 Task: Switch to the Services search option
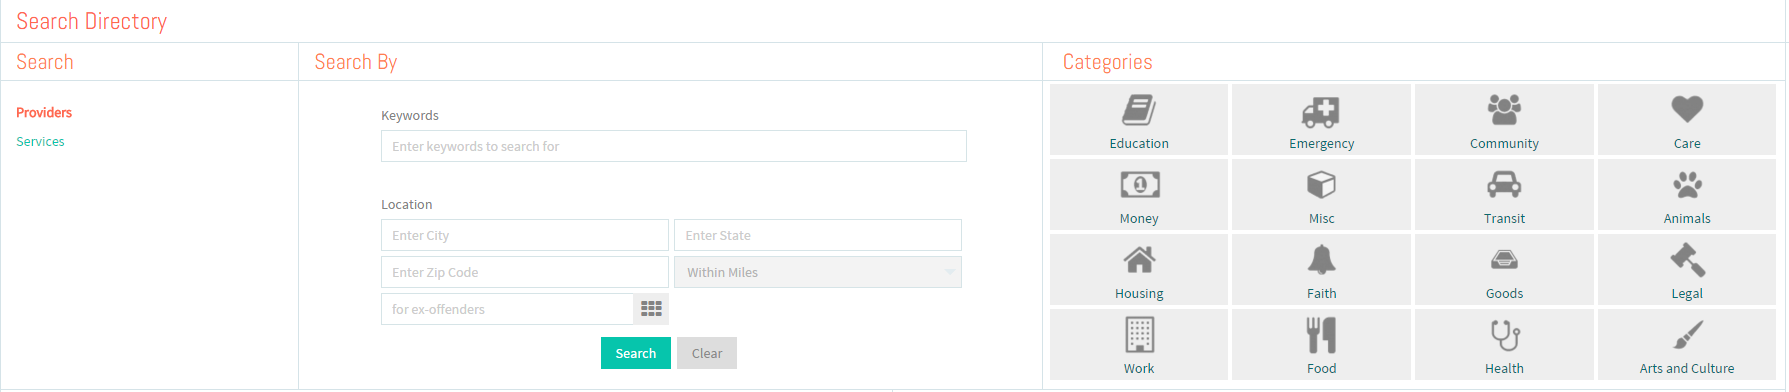40,142
